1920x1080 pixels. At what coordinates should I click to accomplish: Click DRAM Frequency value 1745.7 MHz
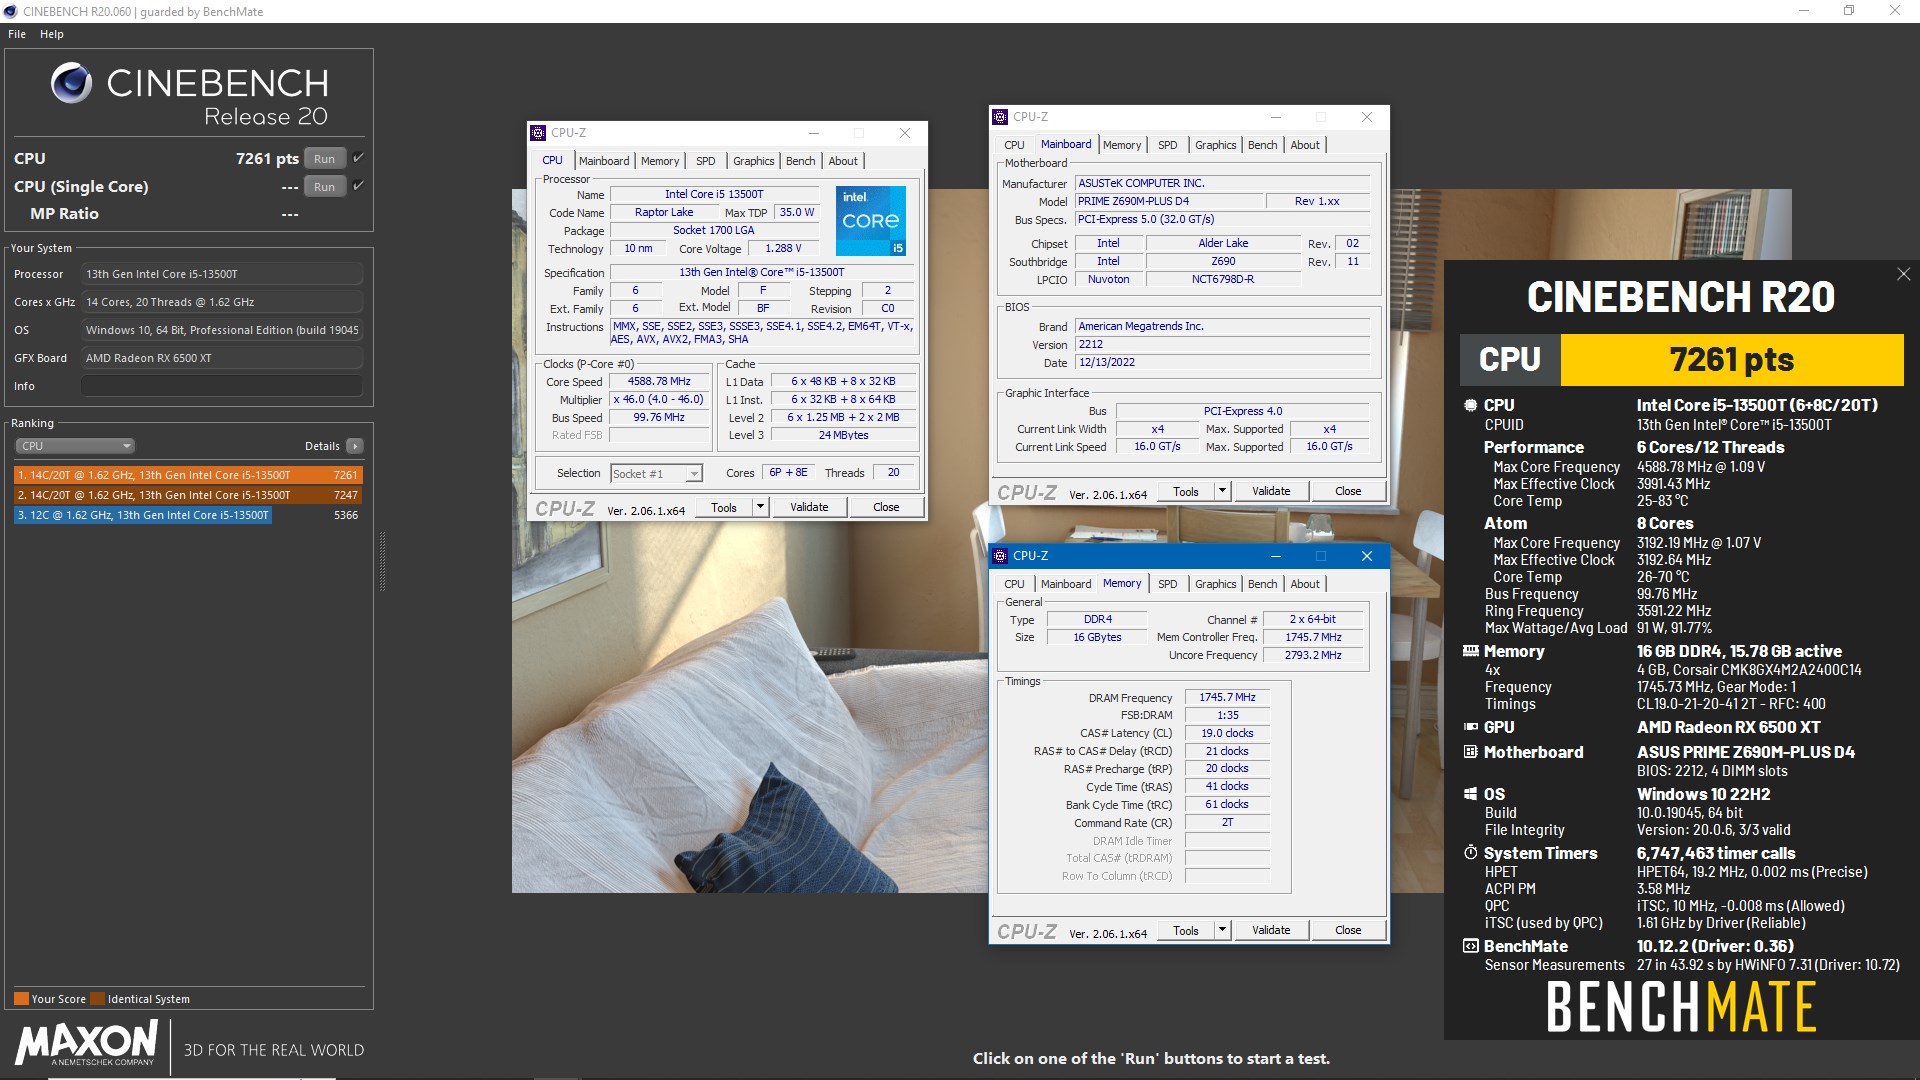click(x=1227, y=698)
